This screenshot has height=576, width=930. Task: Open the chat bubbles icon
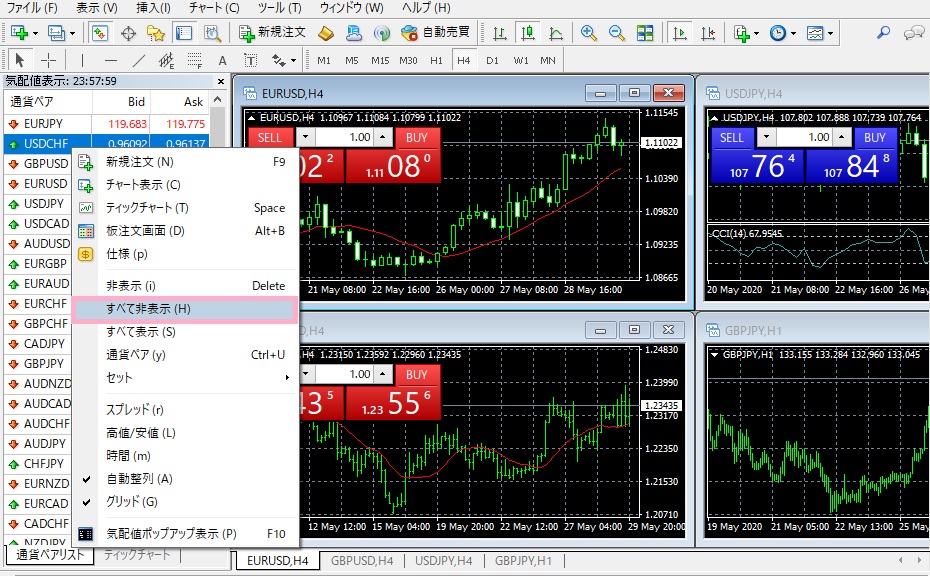914,33
